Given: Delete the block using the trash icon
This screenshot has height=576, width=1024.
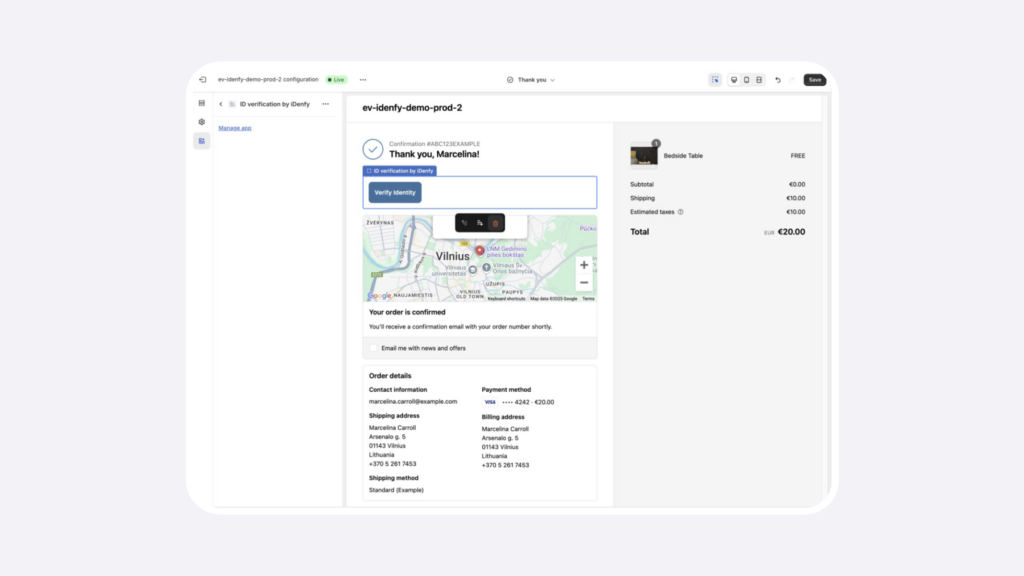Looking at the screenshot, I should (496, 222).
